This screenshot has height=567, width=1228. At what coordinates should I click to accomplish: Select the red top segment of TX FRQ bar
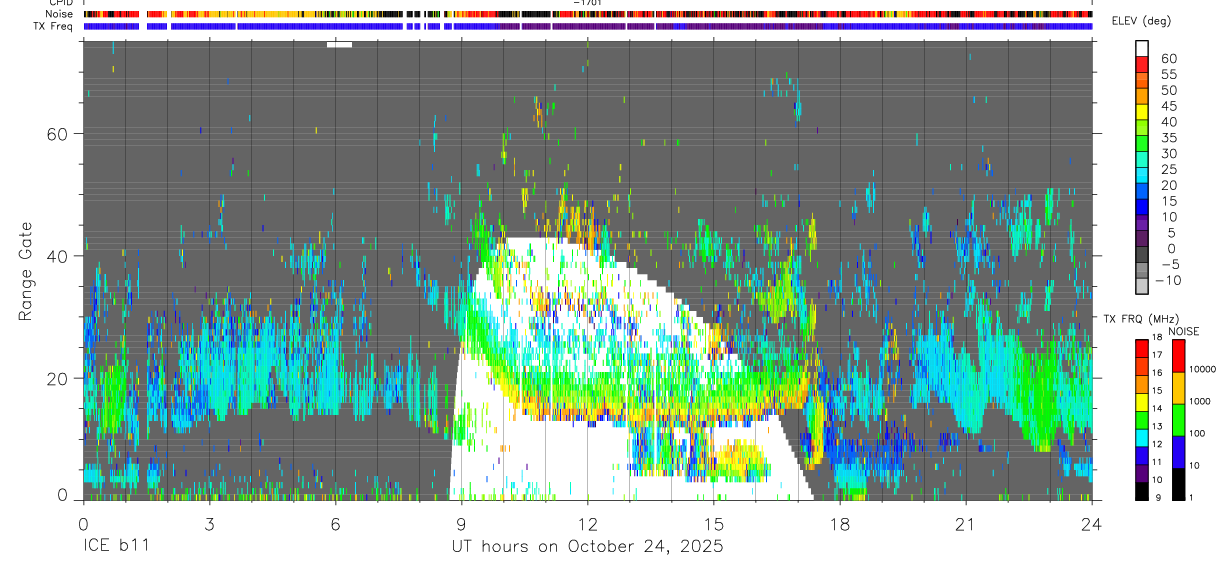1141,349
